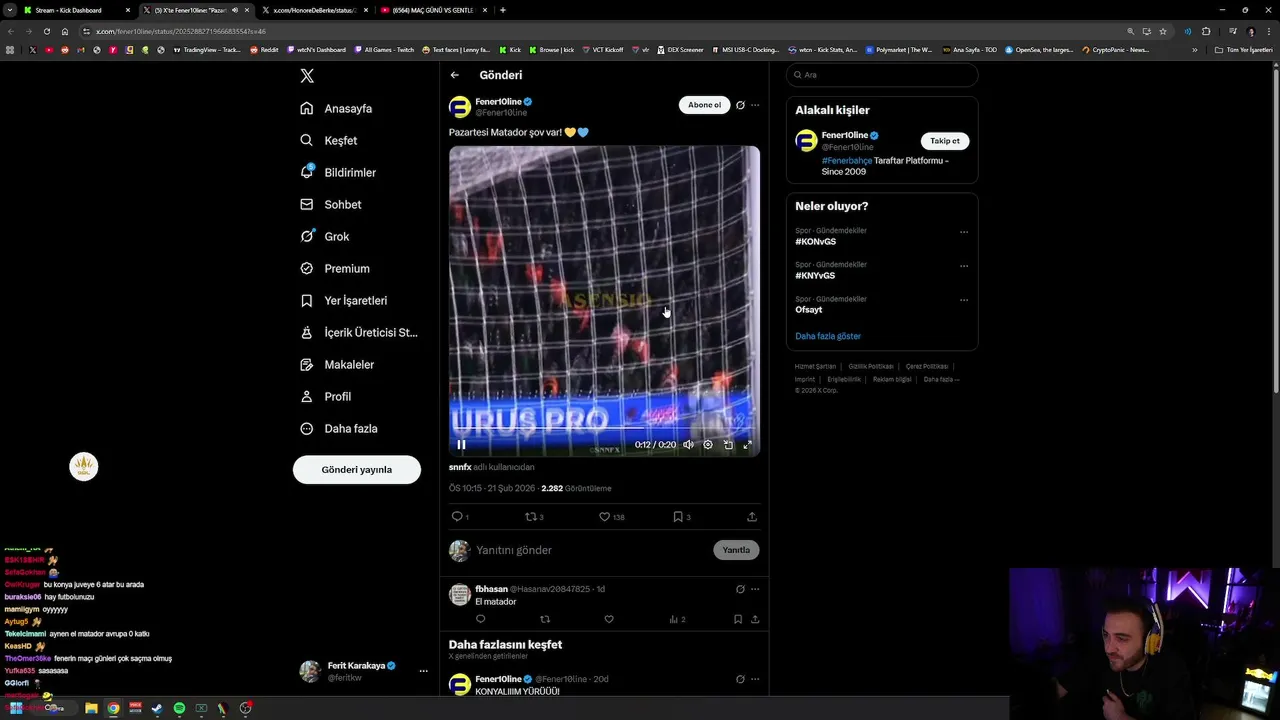Like fbhasan's El matador reply
The height and width of the screenshot is (720, 1280).
point(608,619)
